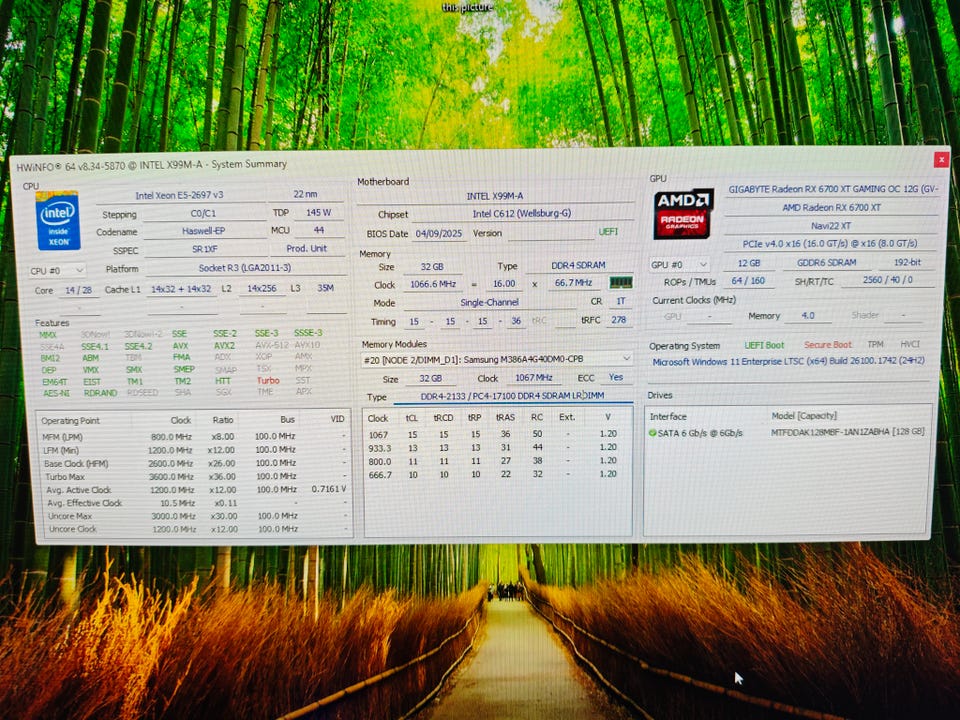Click the 1066.6 MHz memory clock value
Screen dimensions: 960x720
(x=433, y=284)
